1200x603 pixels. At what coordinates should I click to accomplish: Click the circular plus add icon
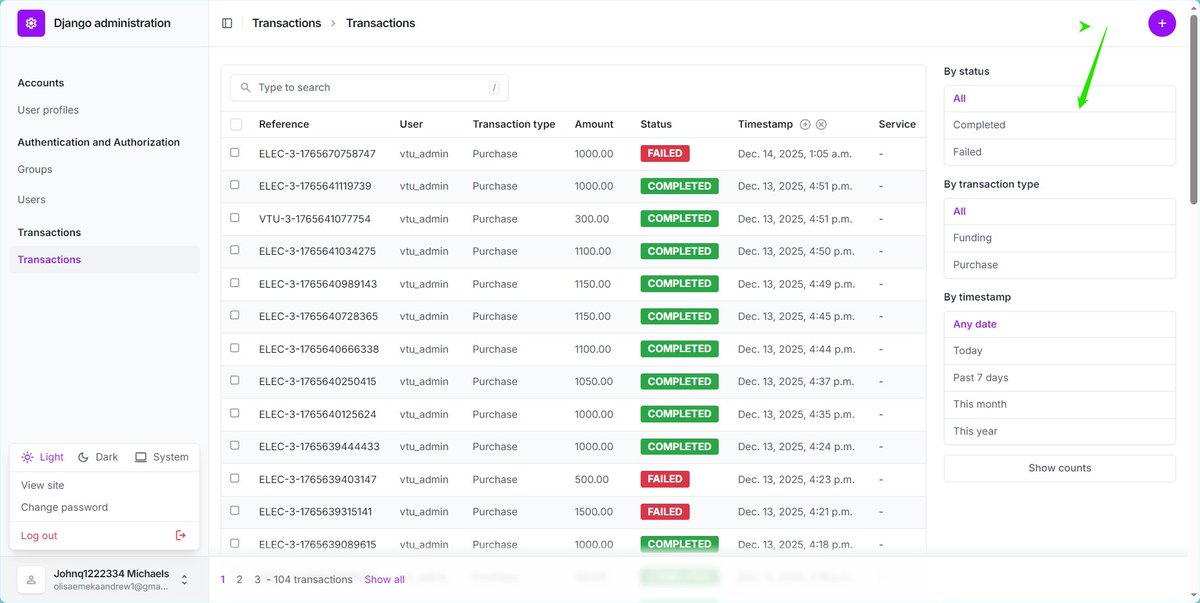[x=1161, y=22]
